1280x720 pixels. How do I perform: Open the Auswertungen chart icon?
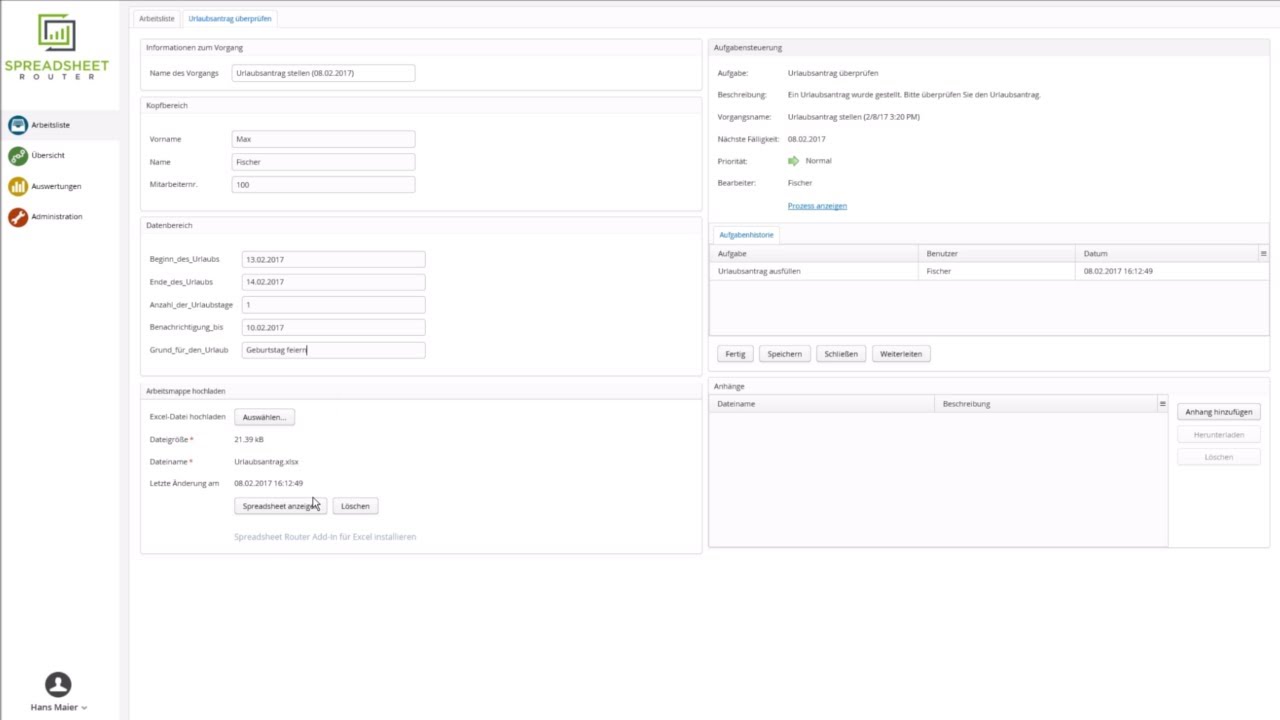pos(17,186)
